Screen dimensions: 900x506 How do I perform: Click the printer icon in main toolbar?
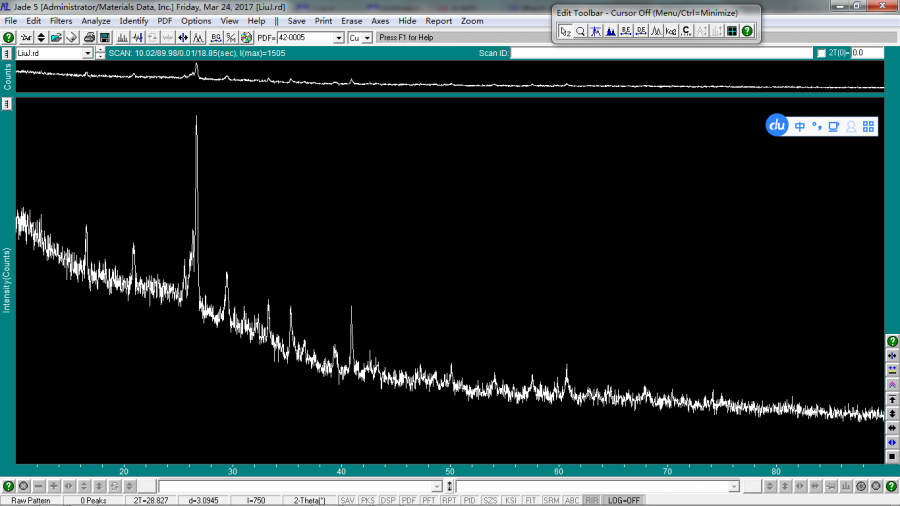89,38
